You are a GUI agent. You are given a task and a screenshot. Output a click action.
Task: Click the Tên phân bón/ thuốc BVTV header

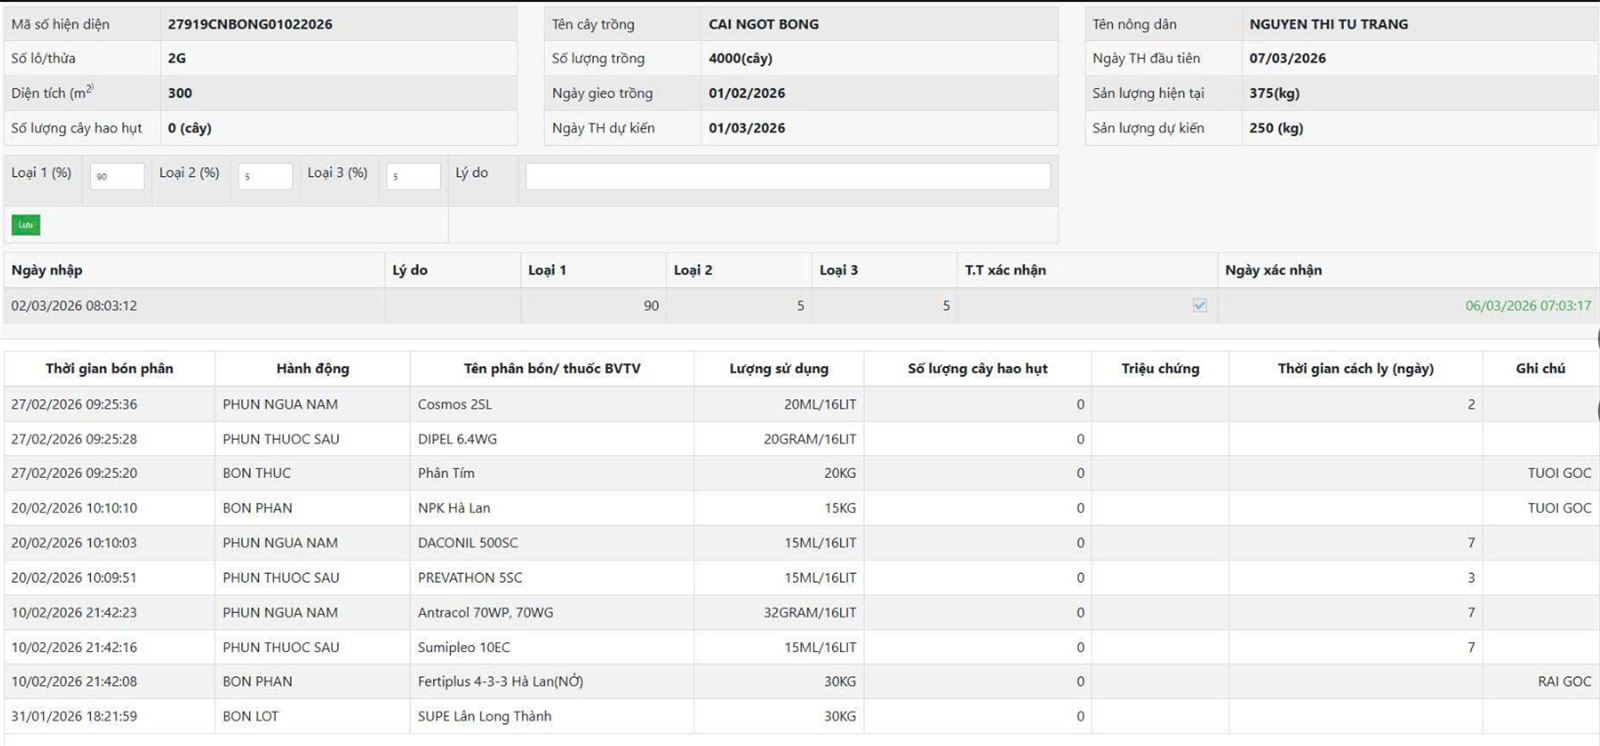[x=551, y=369]
